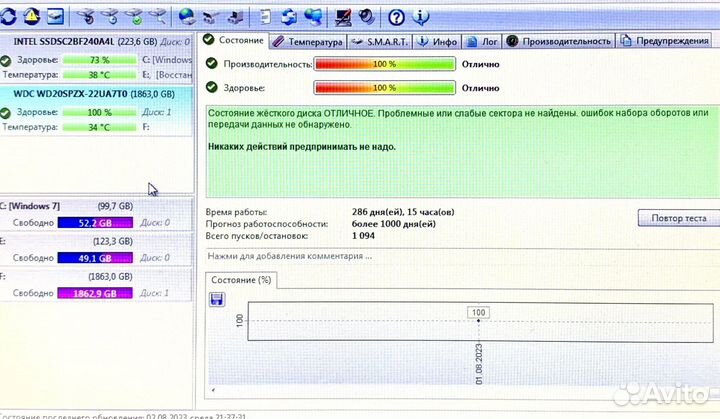This screenshot has width=720, height=419.
Task: Click the speaker sound toolbar icon
Action: tap(366, 17)
